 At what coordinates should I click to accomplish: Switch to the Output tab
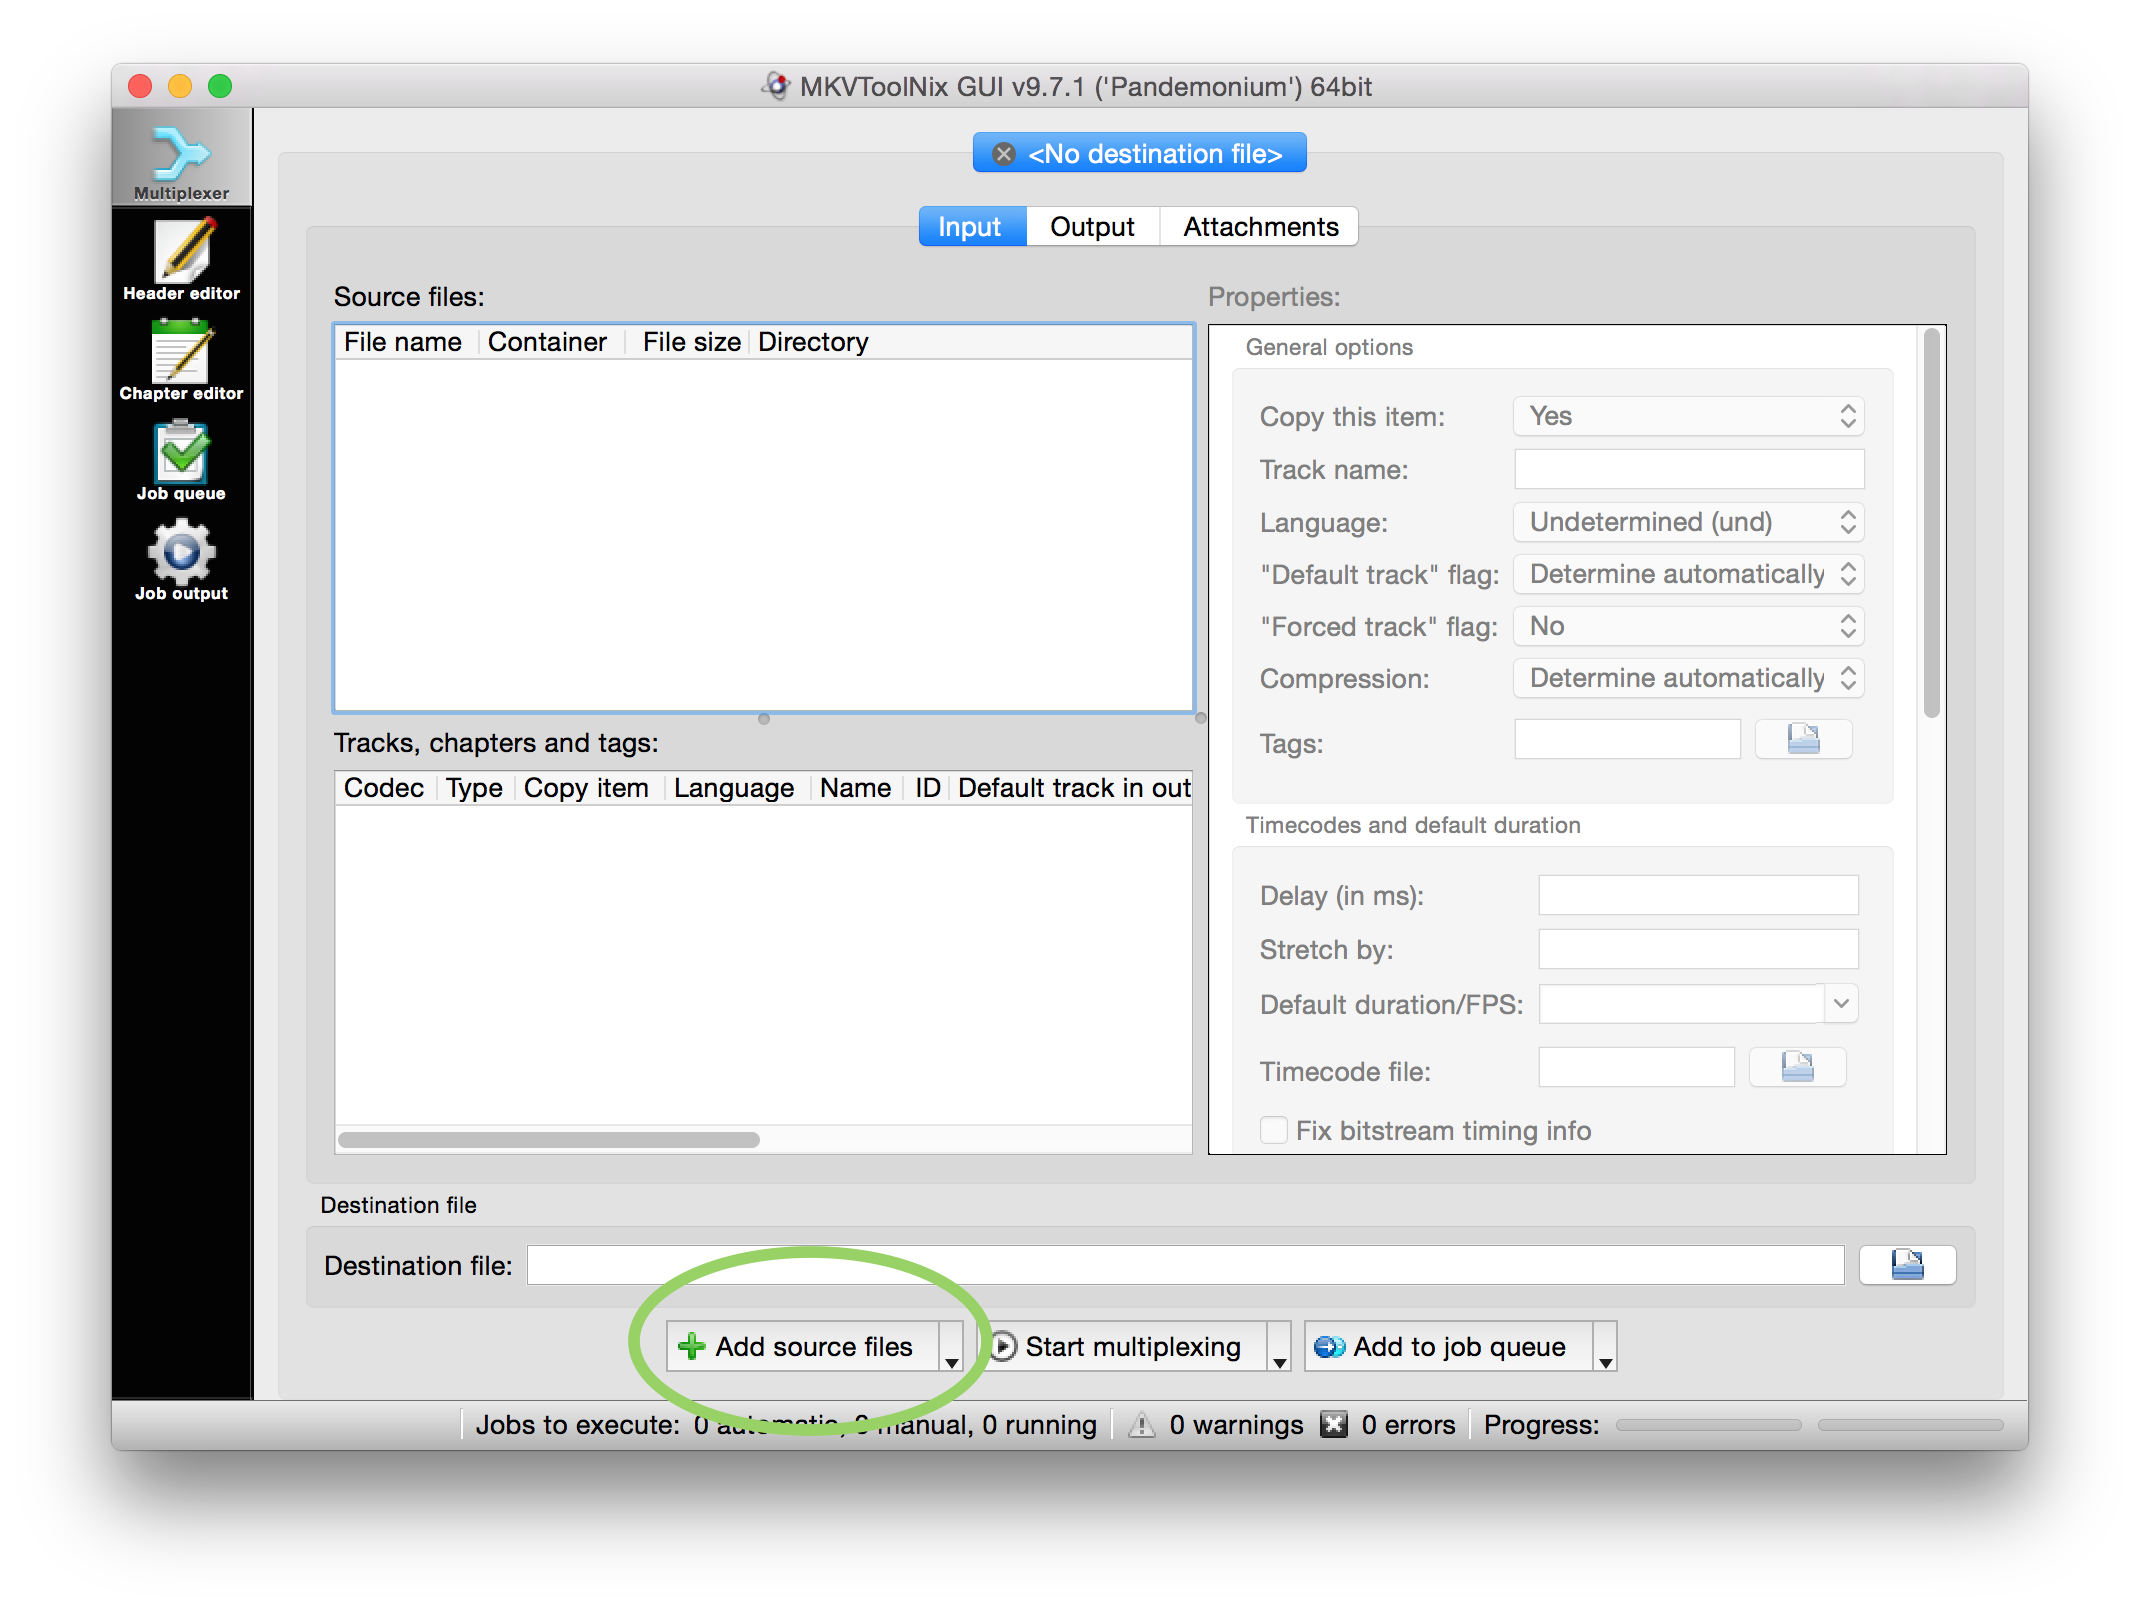click(1092, 227)
